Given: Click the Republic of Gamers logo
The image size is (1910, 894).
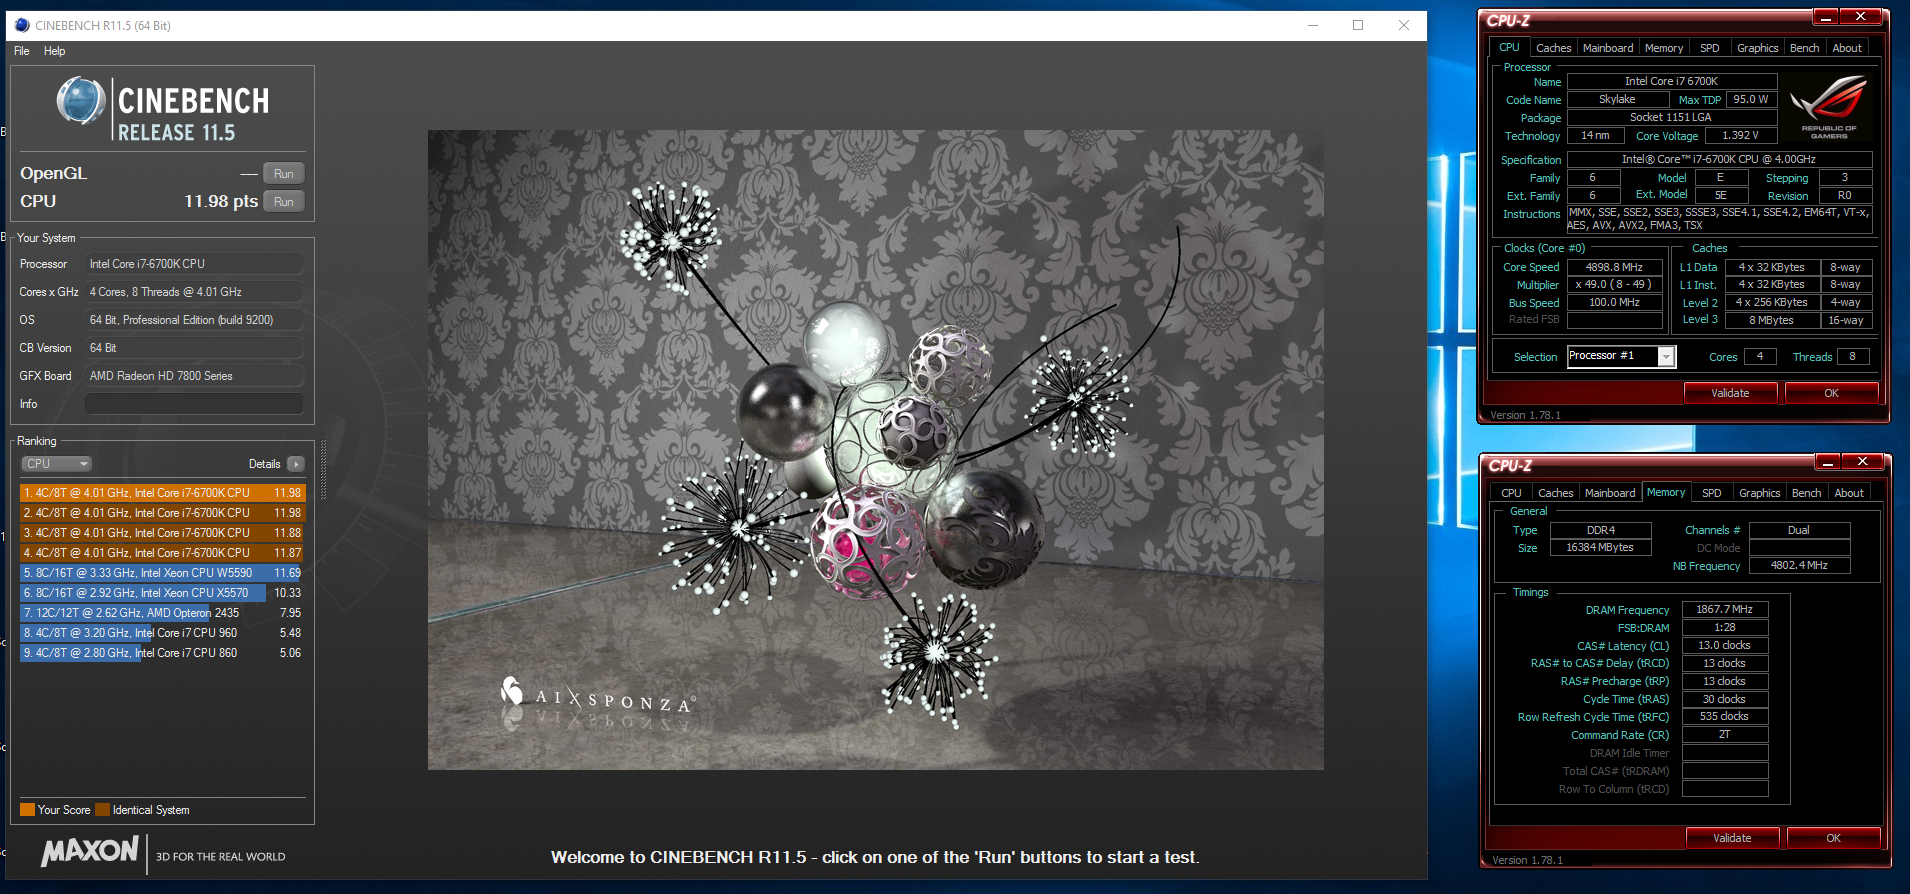Looking at the screenshot, I should click(x=1829, y=107).
